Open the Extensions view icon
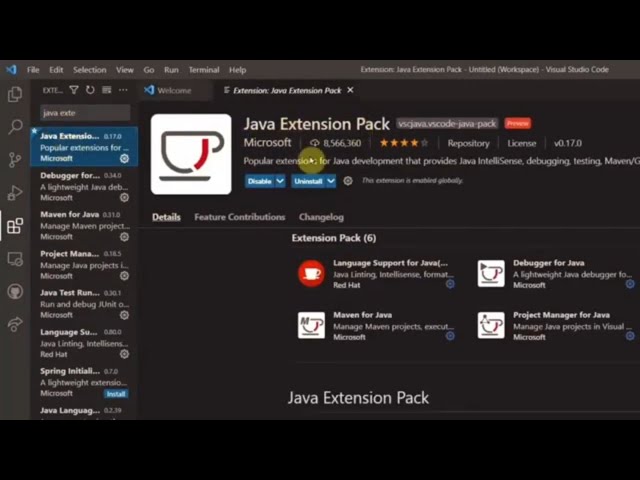640x480 pixels. pyautogui.click(x=15, y=226)
